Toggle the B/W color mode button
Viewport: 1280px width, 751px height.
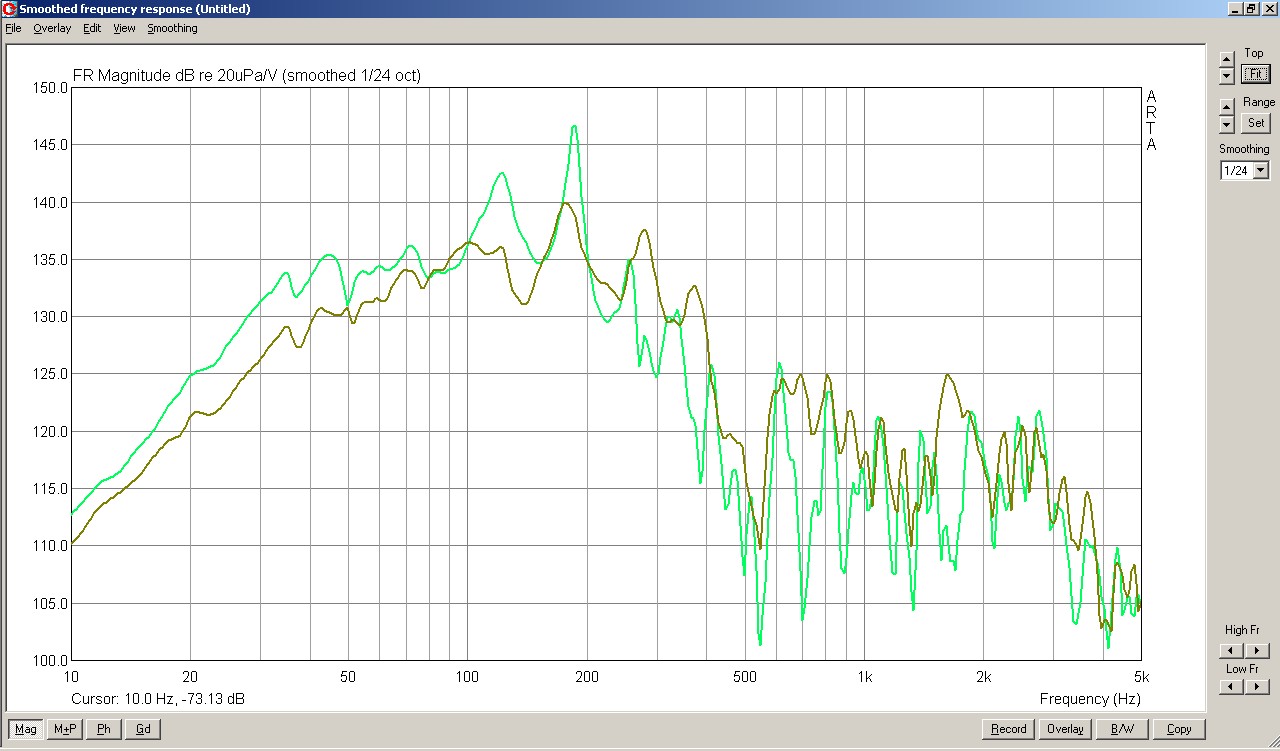click(x=1122, y=729)
